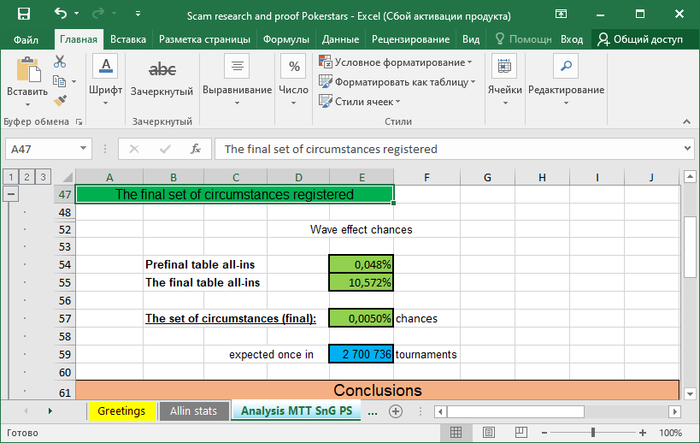This screenshot has height=443, width=700.
Task: Click the Помощн lightbulb search box
Action: pyautogui.click(x=523, y=40)
